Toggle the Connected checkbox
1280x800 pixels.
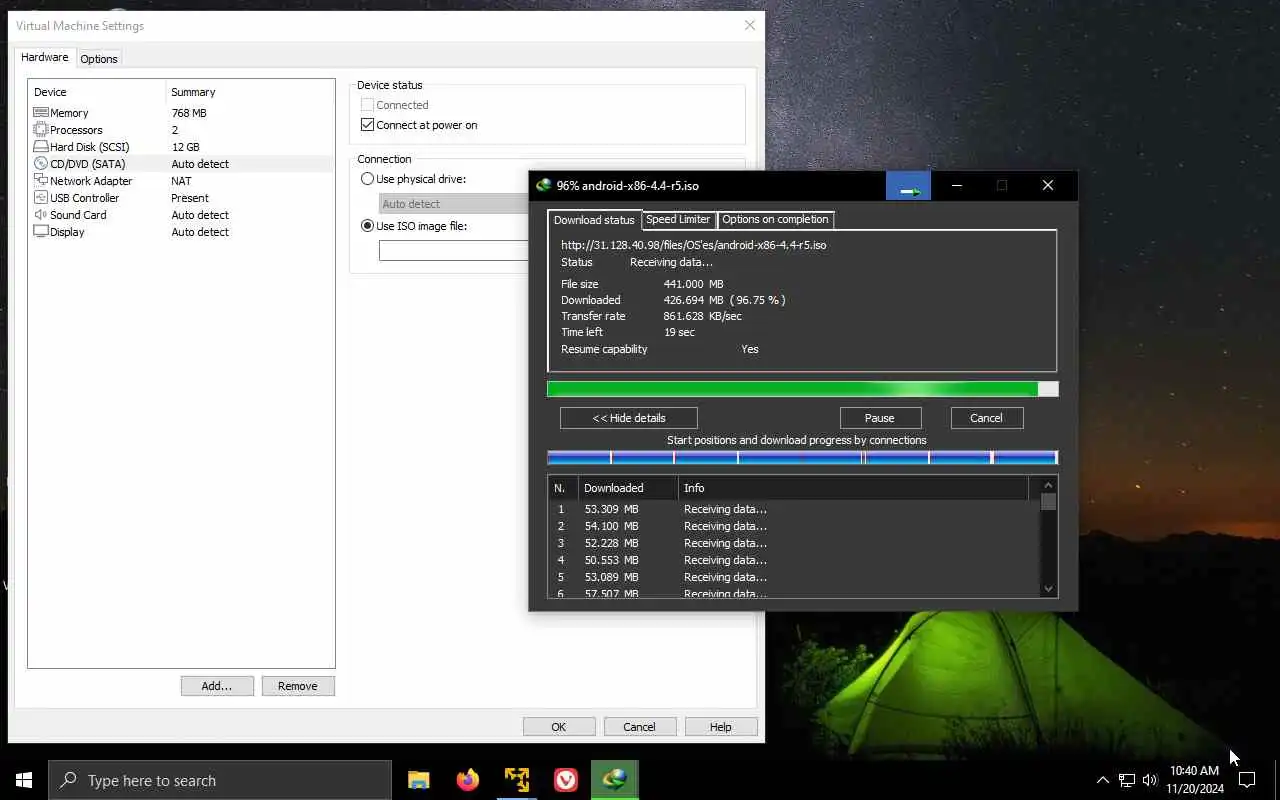click(367, 105)
